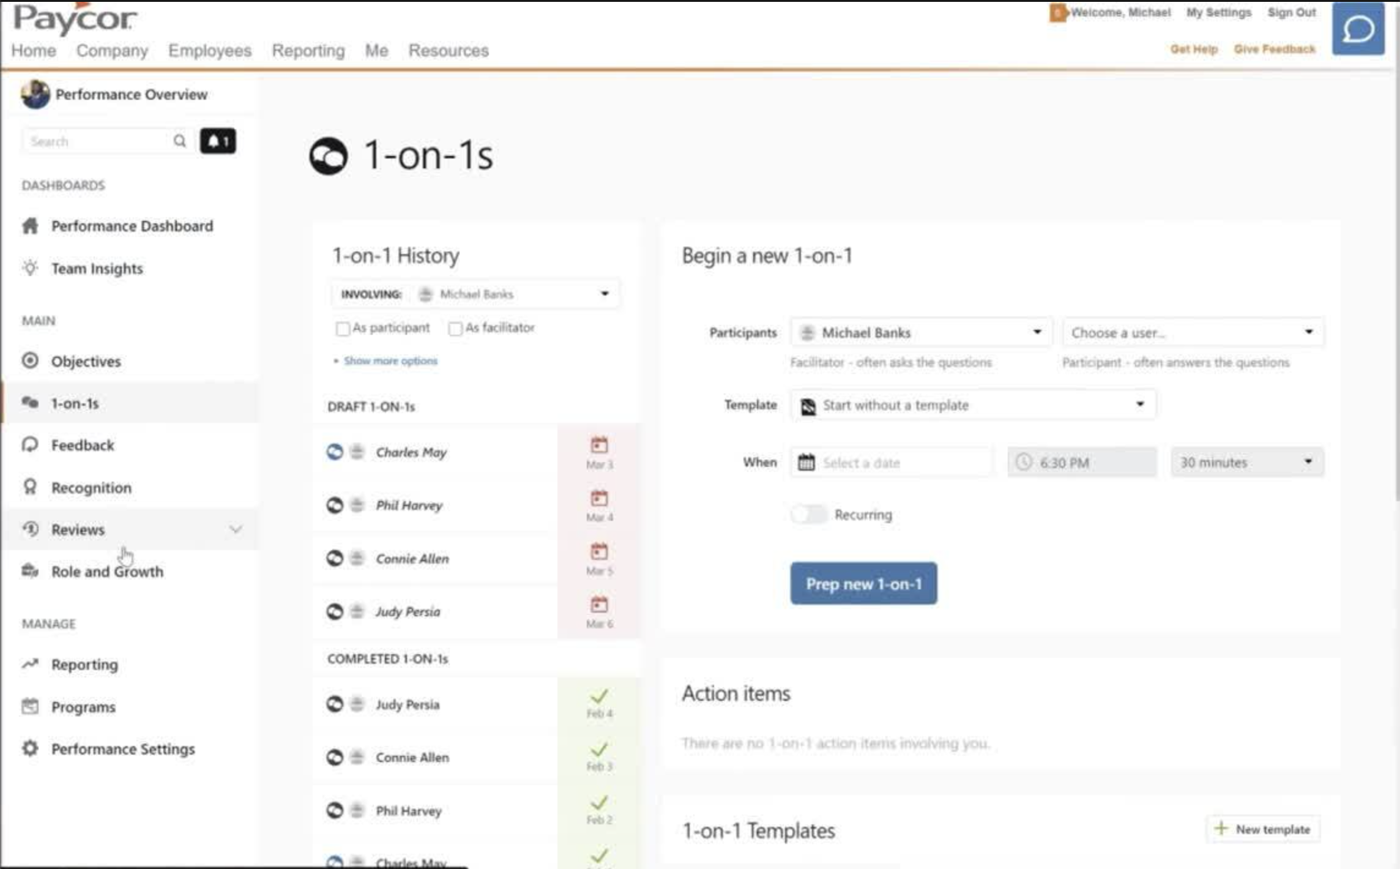Screen dimensions: 1400x869
Task: Click the Objectives target icon
Action: point(30,361)
